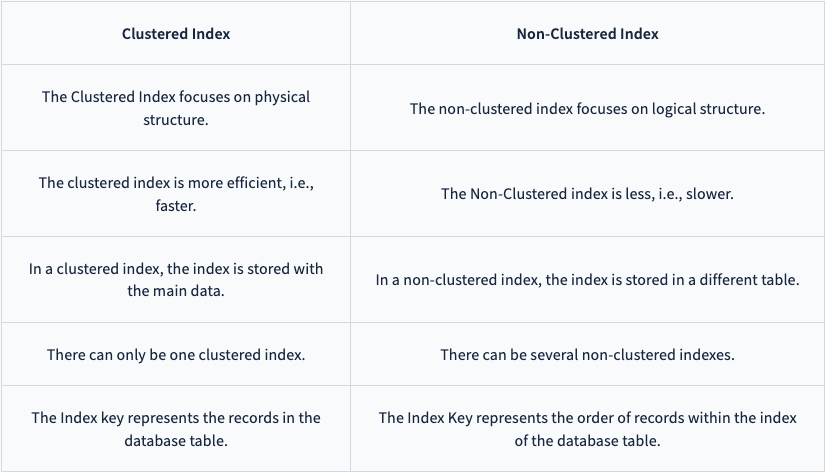This screenshot has height=472, width=825.
Task: Click the several non-clustered indexes cell
Action: click(587, 354)
